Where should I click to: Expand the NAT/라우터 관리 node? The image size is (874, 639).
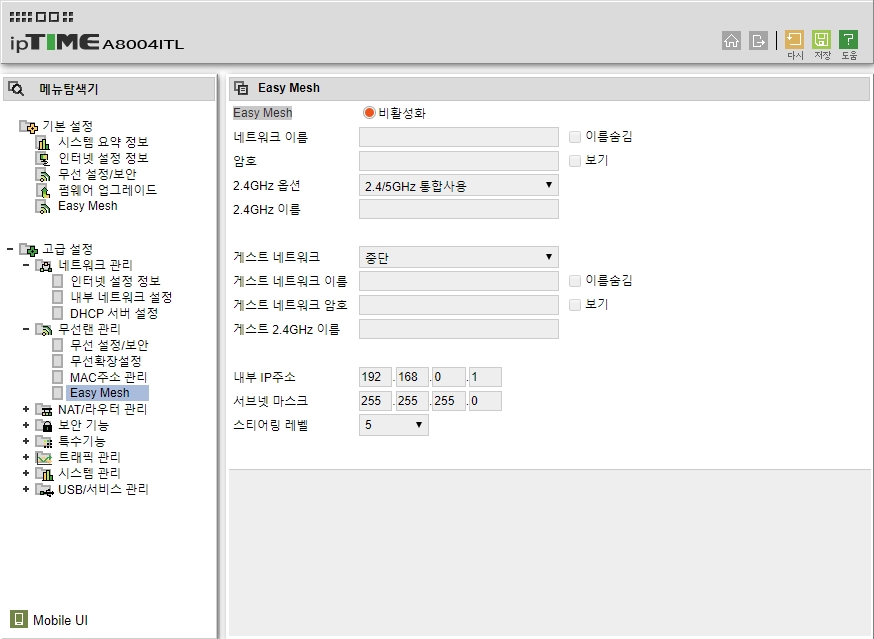pyautogui.click(x=26, y=409)
